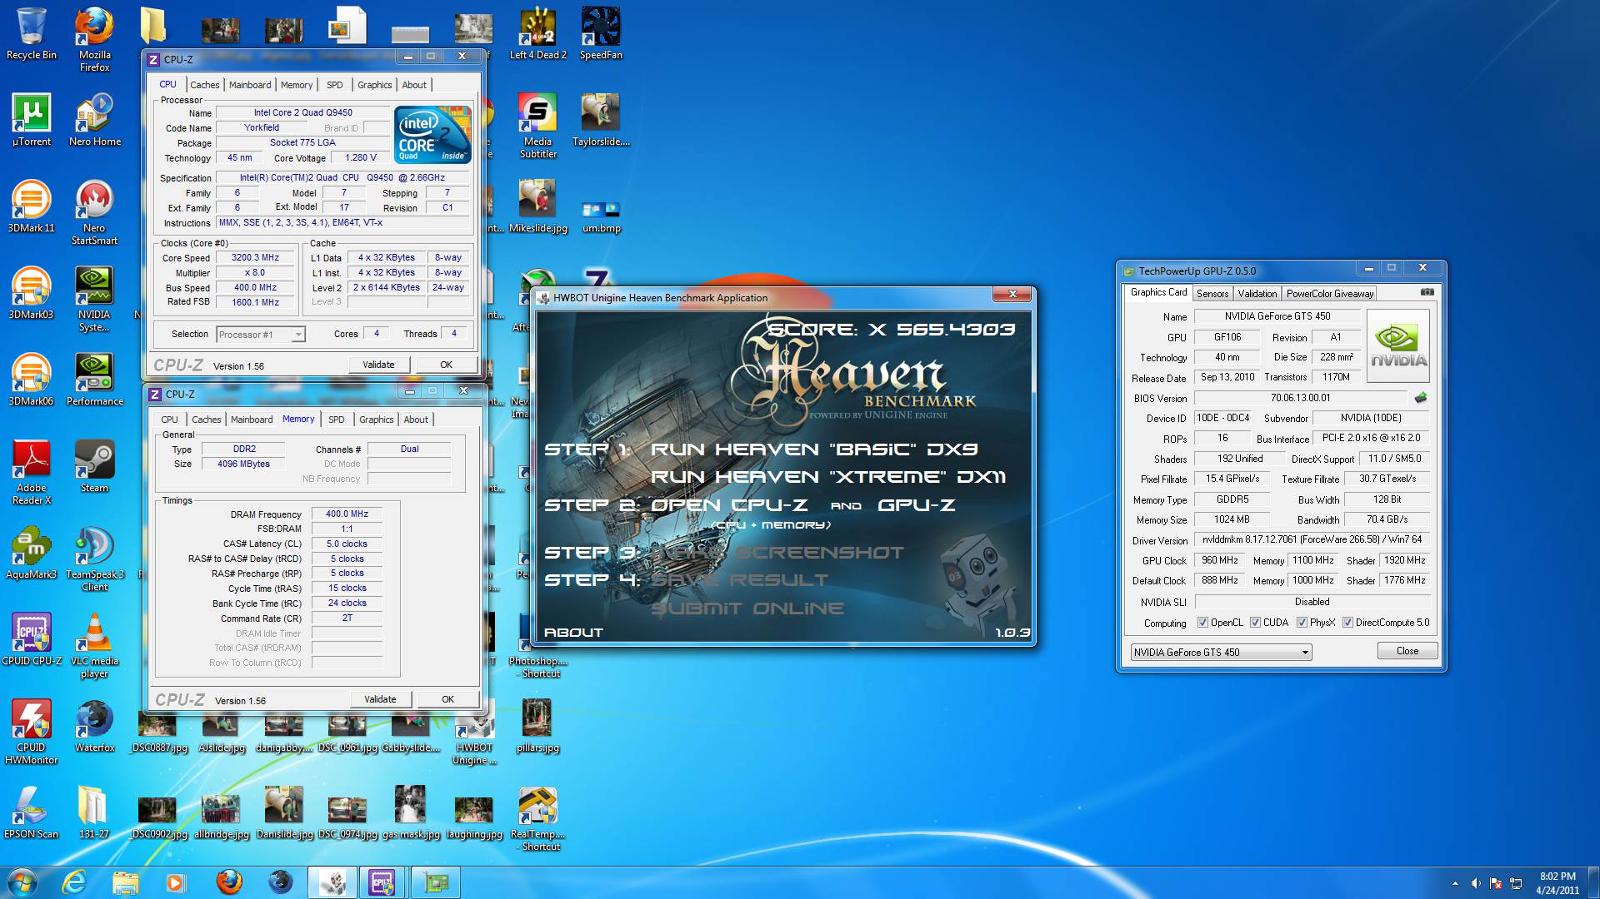
Task: Click RUN HEAVEN "BASIC" DX9
Action: pos(814,449)
